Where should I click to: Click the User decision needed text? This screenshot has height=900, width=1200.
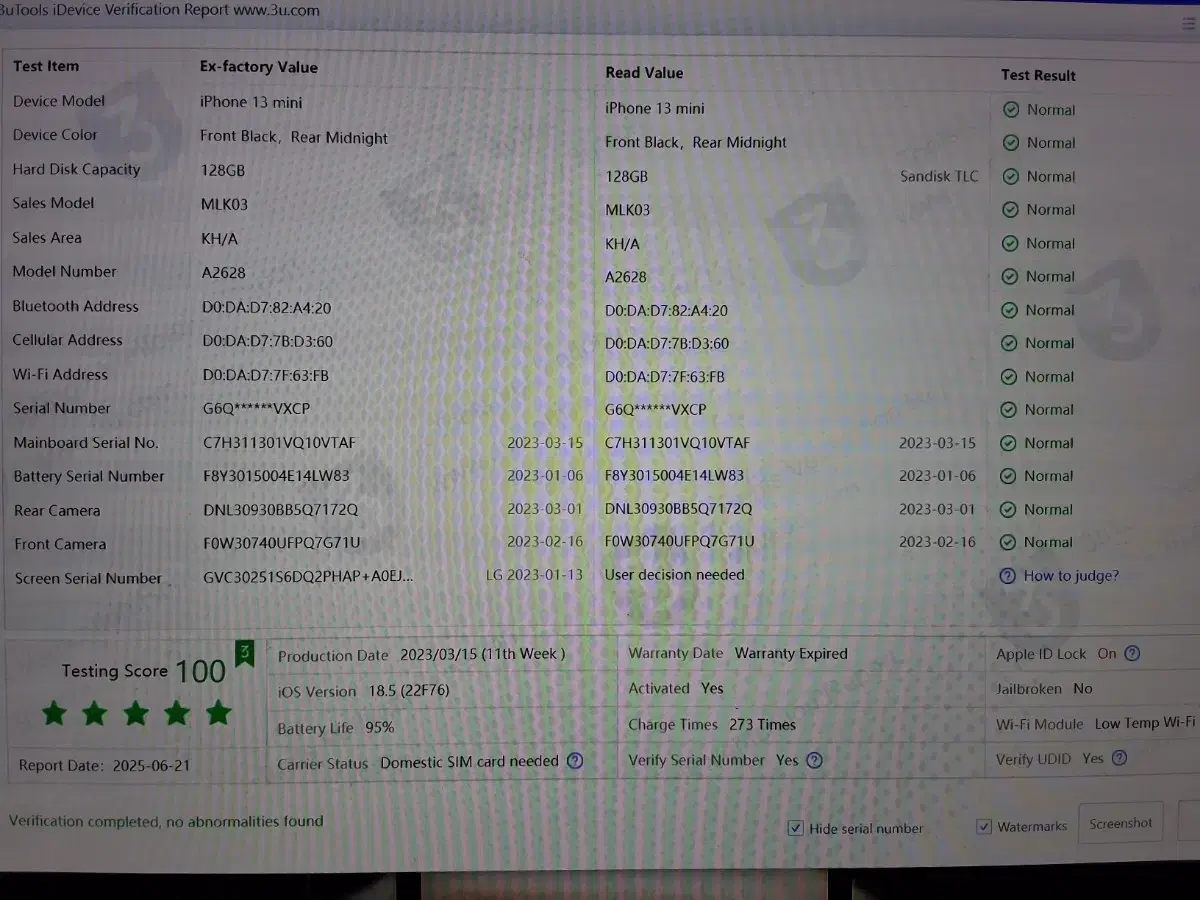point(674,575)
